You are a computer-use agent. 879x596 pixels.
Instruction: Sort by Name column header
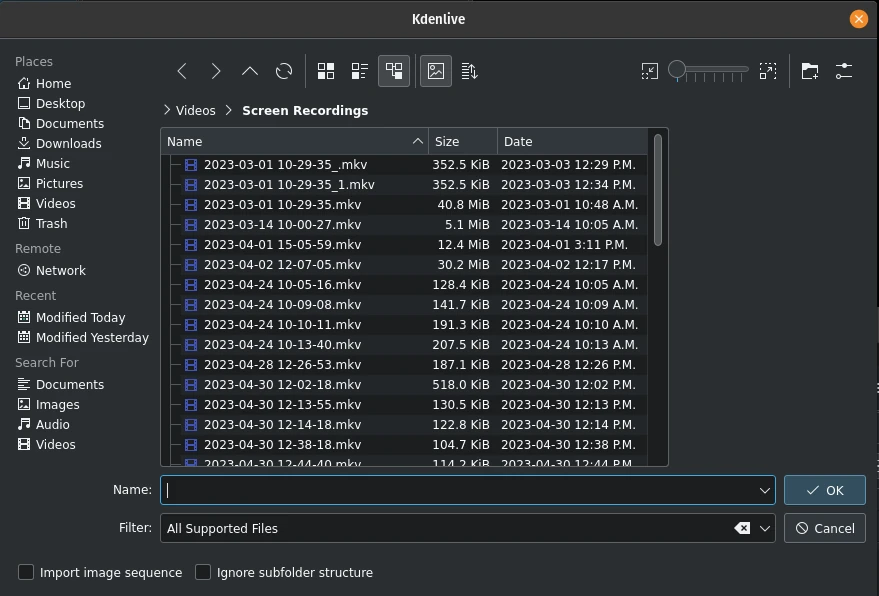coord(294,142)
